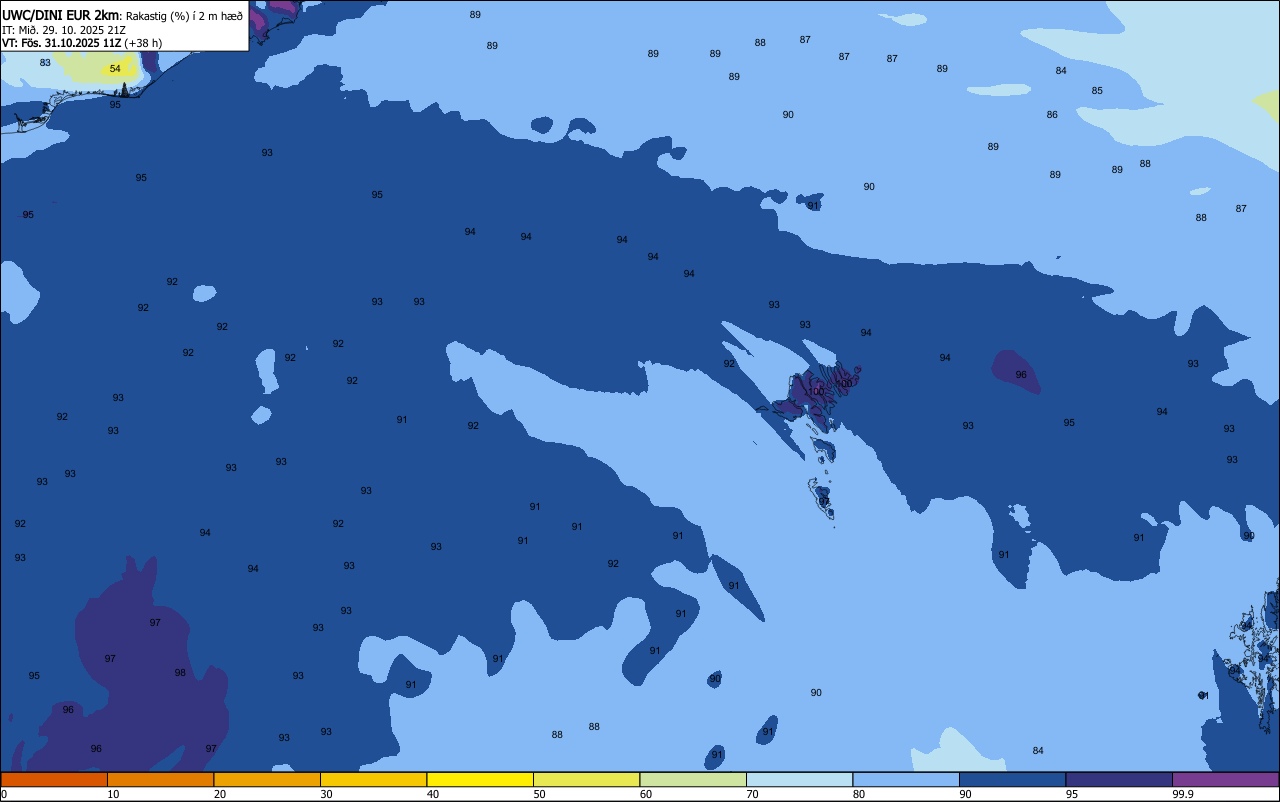Select the legend tick label "20"
This screenshot has height=802, width=1280.
click(x=220, y=794)
